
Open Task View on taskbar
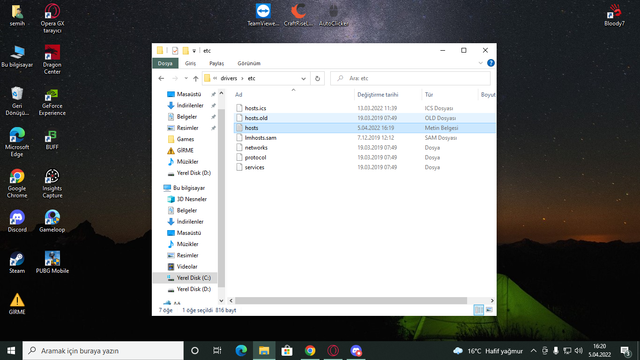point(217,351)
